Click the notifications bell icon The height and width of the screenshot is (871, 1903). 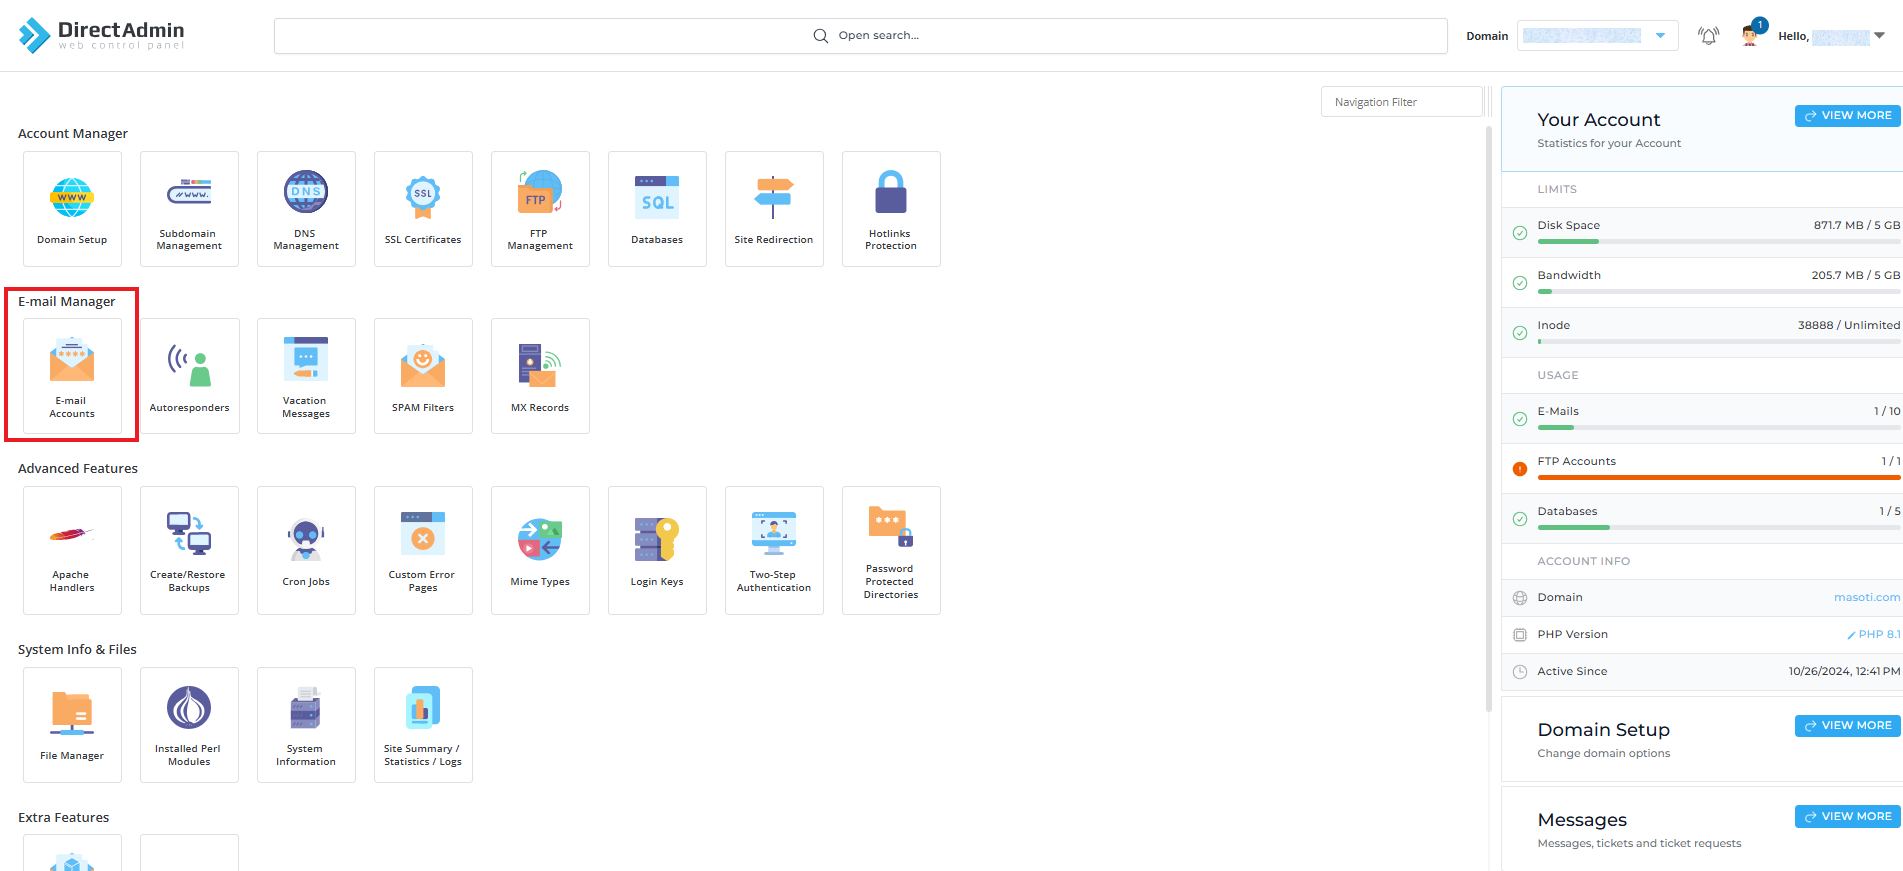(x=1708, y=36)
